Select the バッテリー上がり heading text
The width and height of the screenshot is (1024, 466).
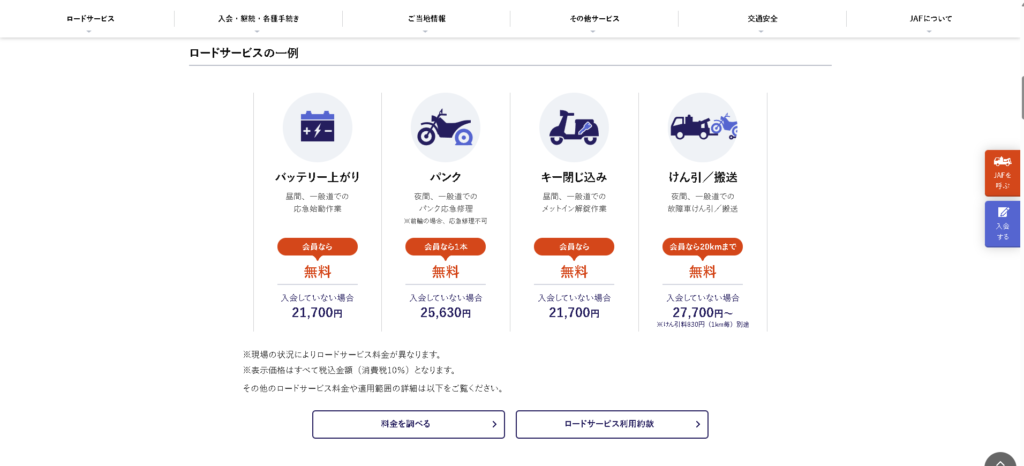[317, 177]
